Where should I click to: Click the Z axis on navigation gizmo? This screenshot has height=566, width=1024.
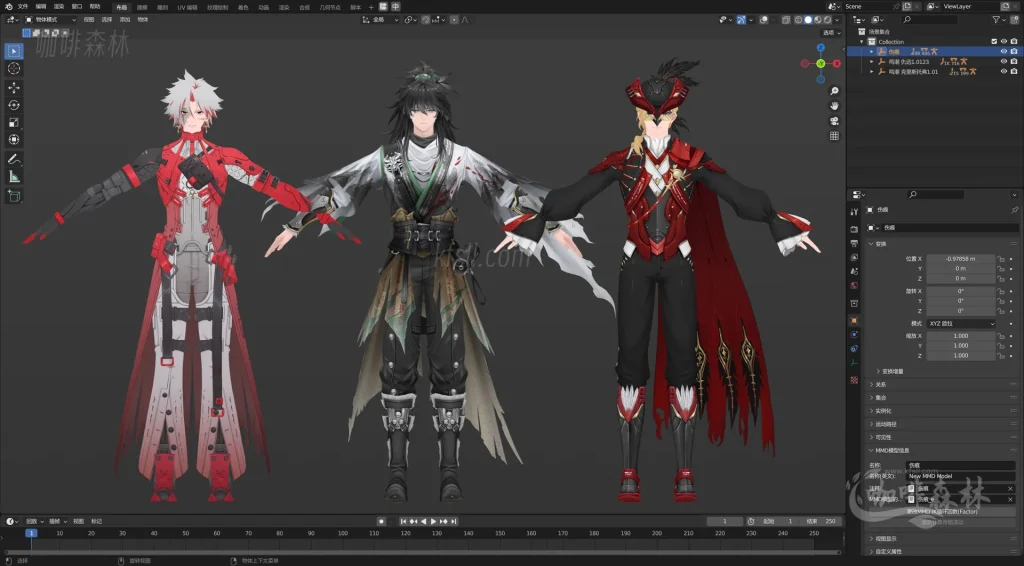coord(820,48)
